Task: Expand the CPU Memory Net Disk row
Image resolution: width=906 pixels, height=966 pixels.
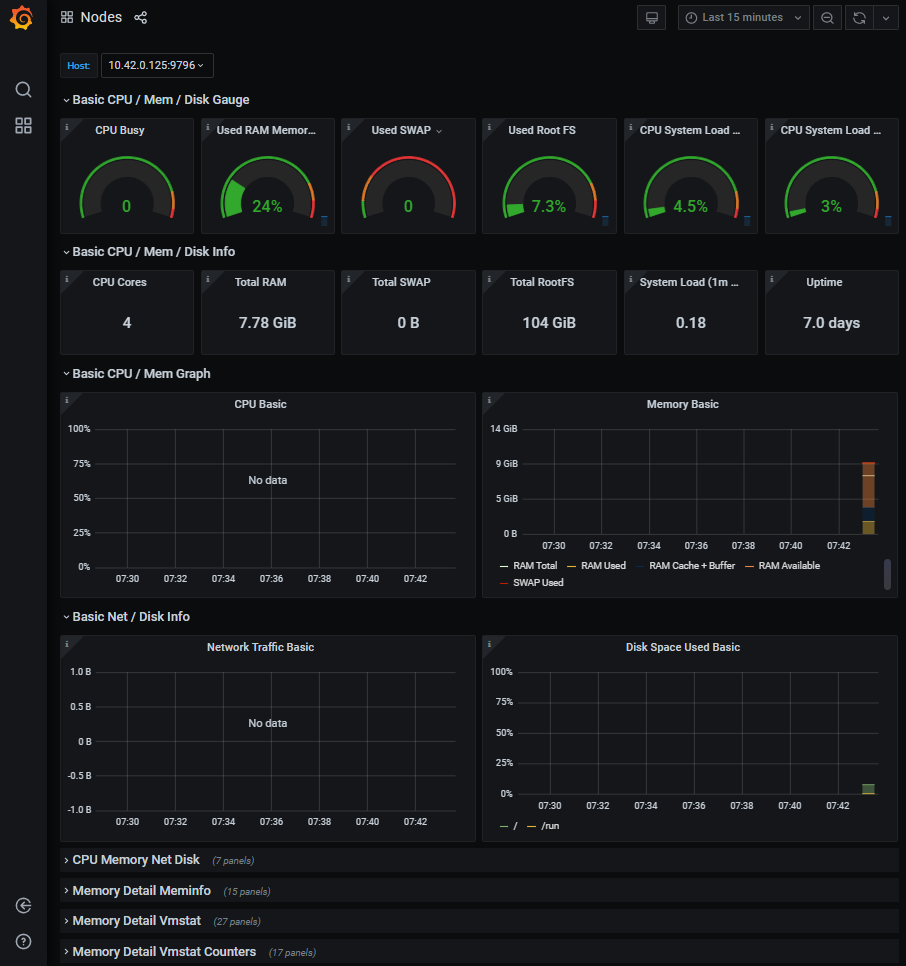Action: coord(135,859)
